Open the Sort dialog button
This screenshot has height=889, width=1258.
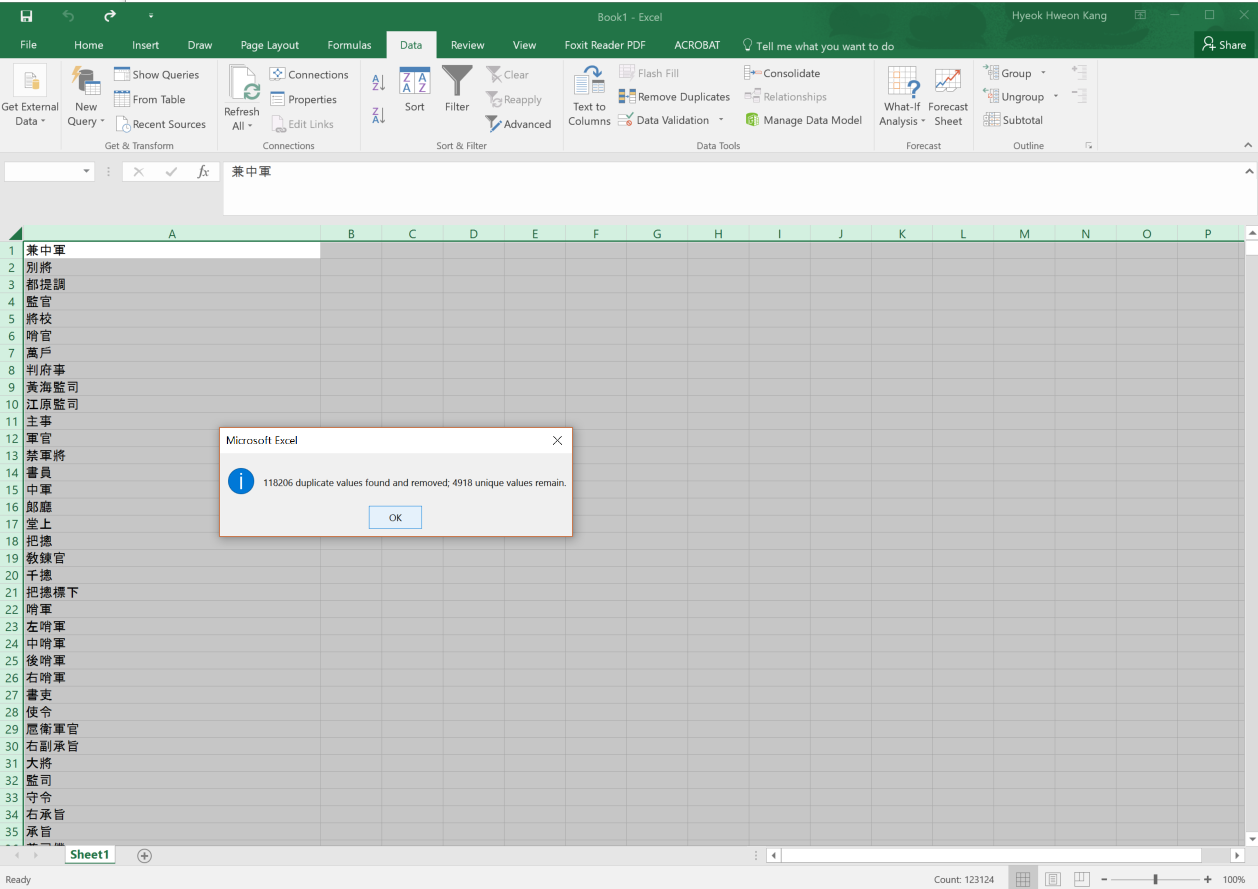pyautogui.click(x=414, y=90)
